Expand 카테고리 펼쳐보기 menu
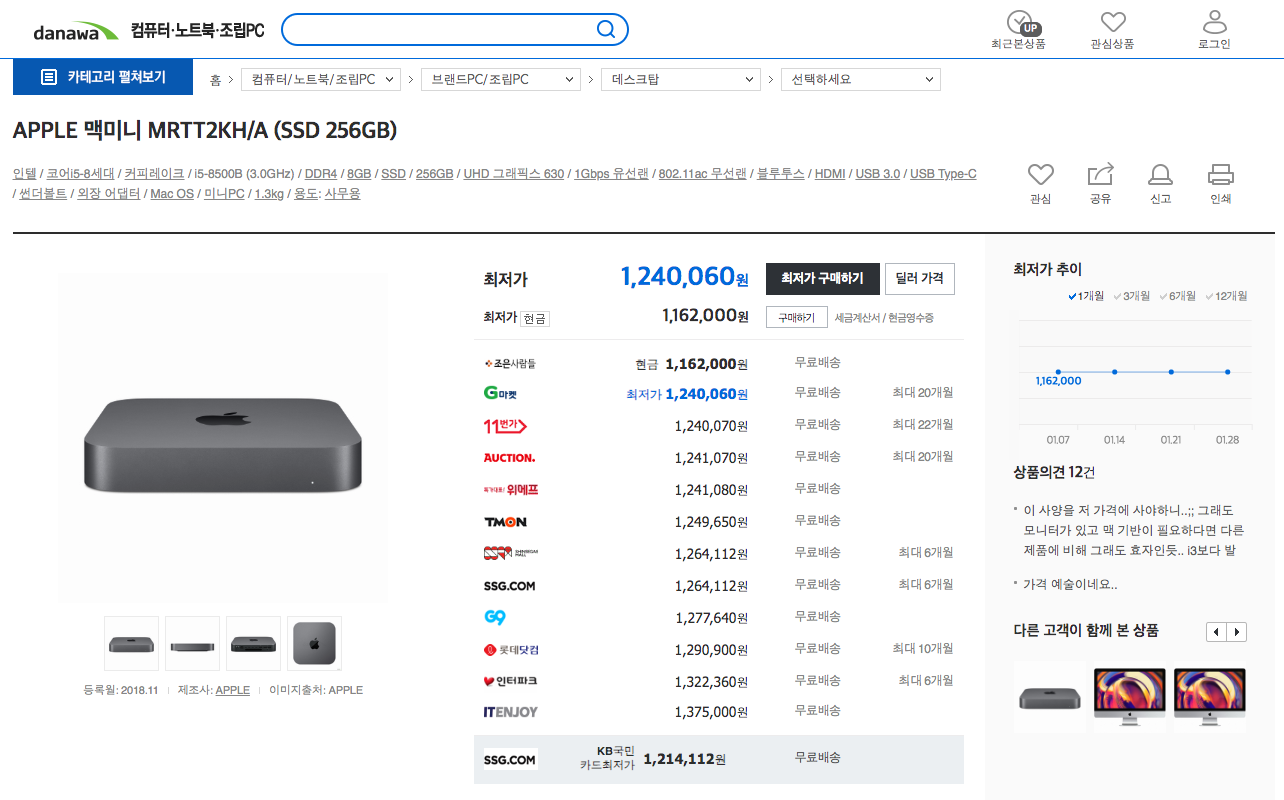The image size is (1284, 800). point(103,77)
